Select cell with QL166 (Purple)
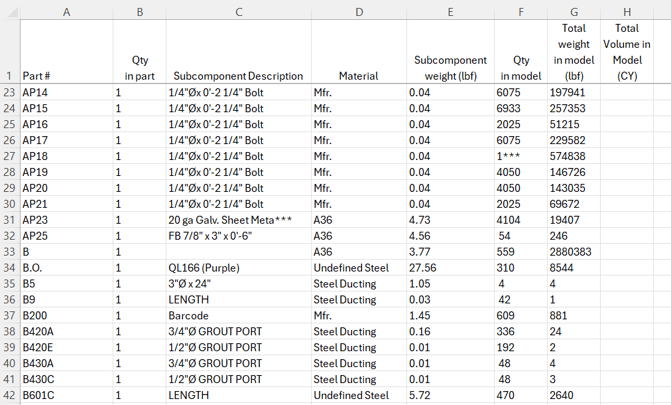 click(x=239, y=268)
